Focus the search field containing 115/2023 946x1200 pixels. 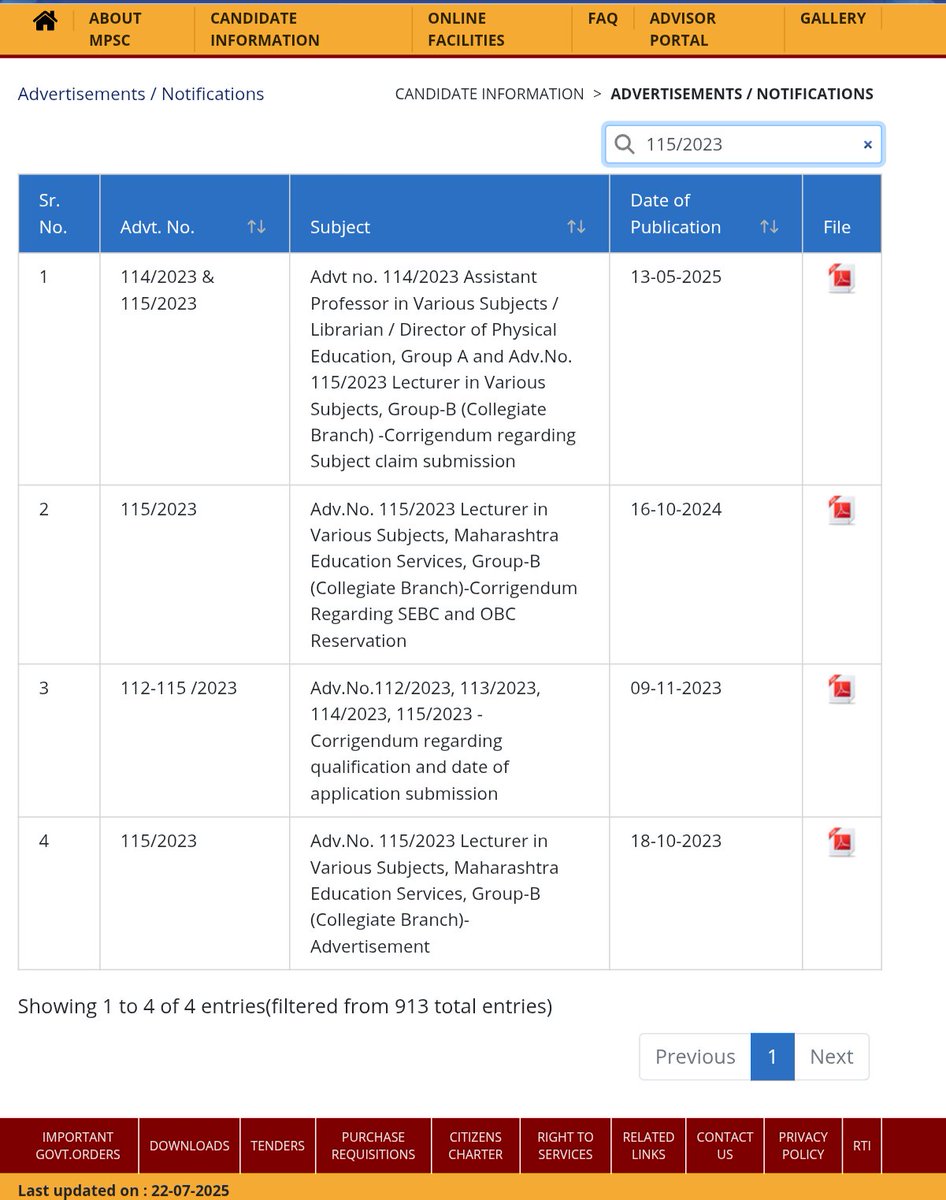[744, 145]
